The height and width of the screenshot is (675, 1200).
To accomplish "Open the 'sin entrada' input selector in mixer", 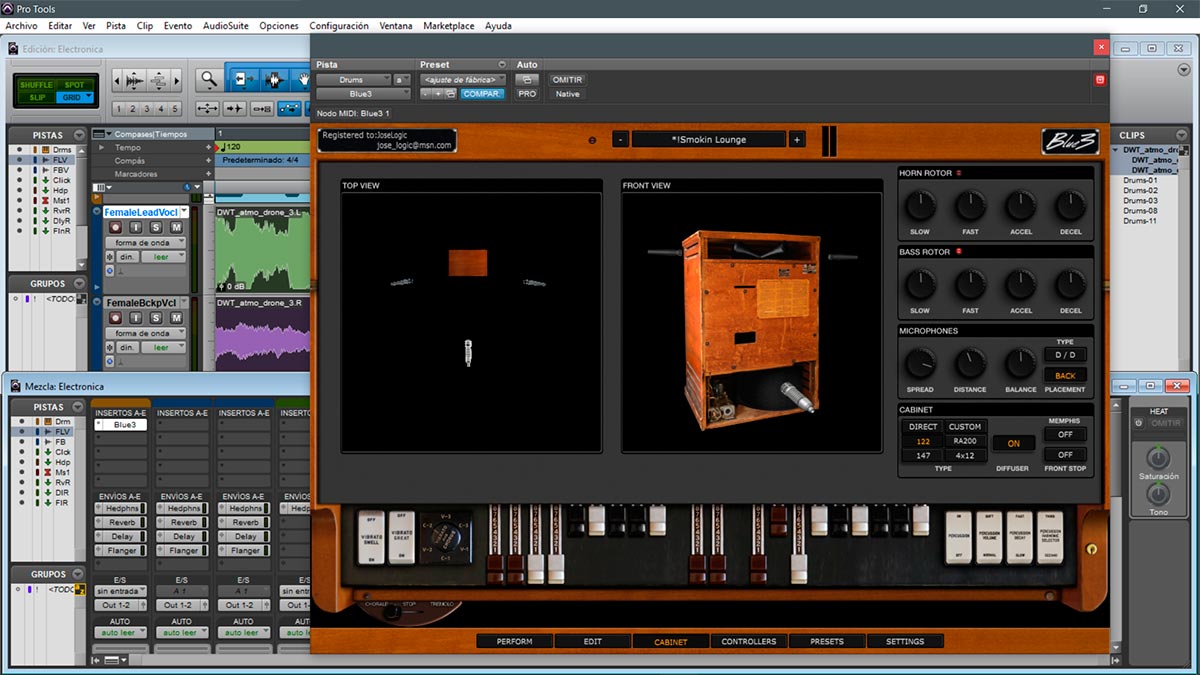I will point(120,591).
